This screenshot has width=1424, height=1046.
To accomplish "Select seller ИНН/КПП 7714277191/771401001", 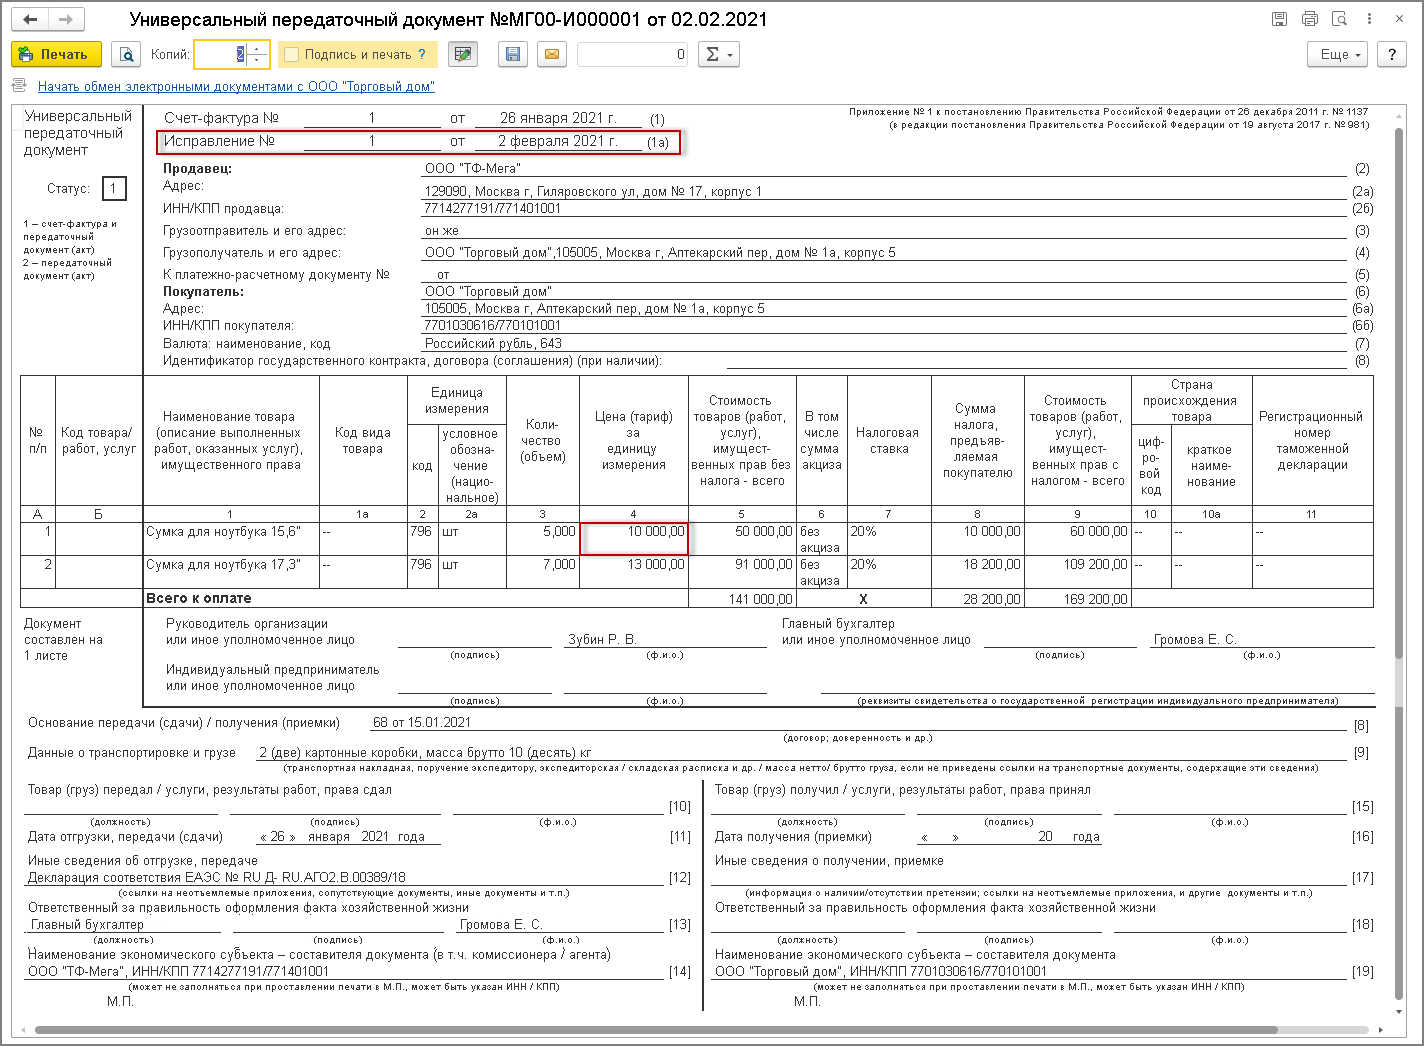I will click(493, 208).
